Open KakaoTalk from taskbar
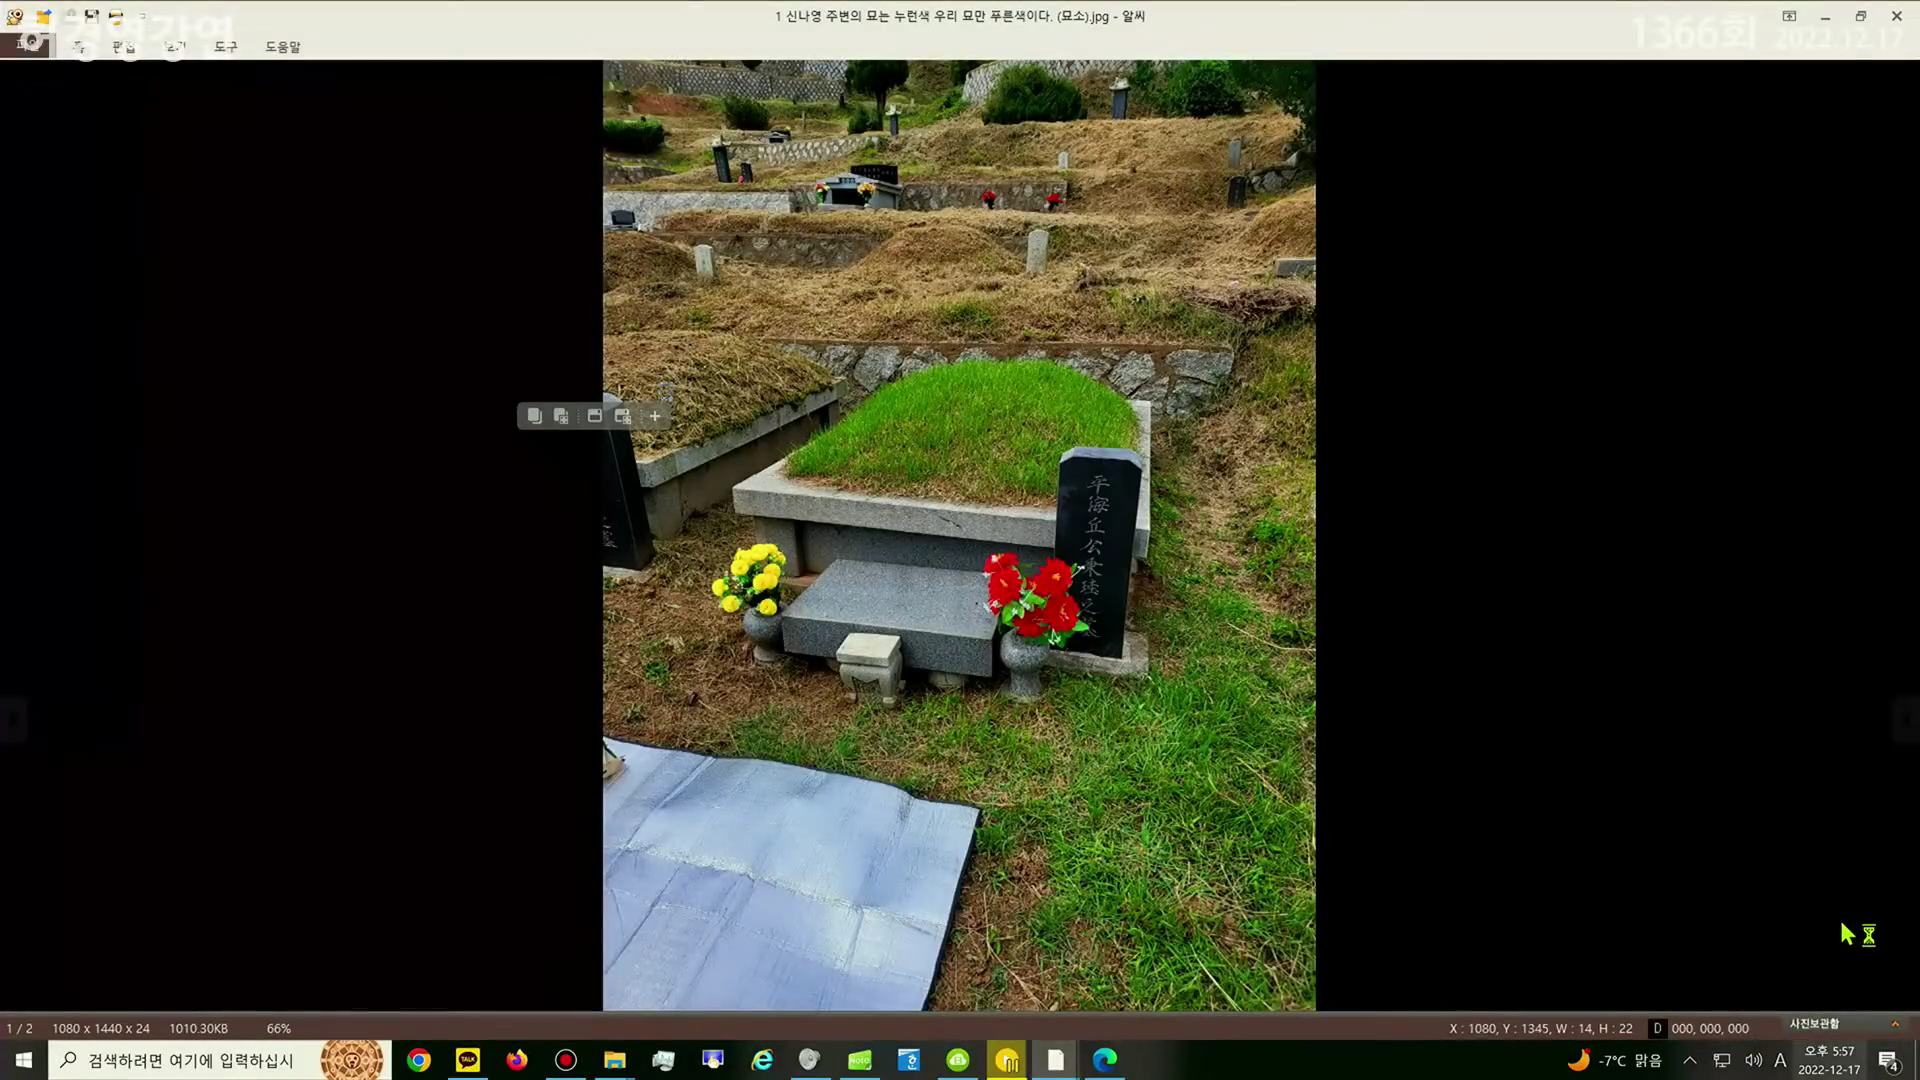 pyautogui.click(x=468, y=1060)
